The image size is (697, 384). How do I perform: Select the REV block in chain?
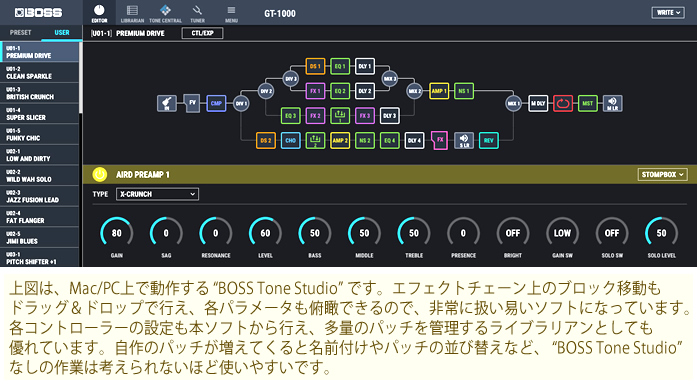(489, 140)
